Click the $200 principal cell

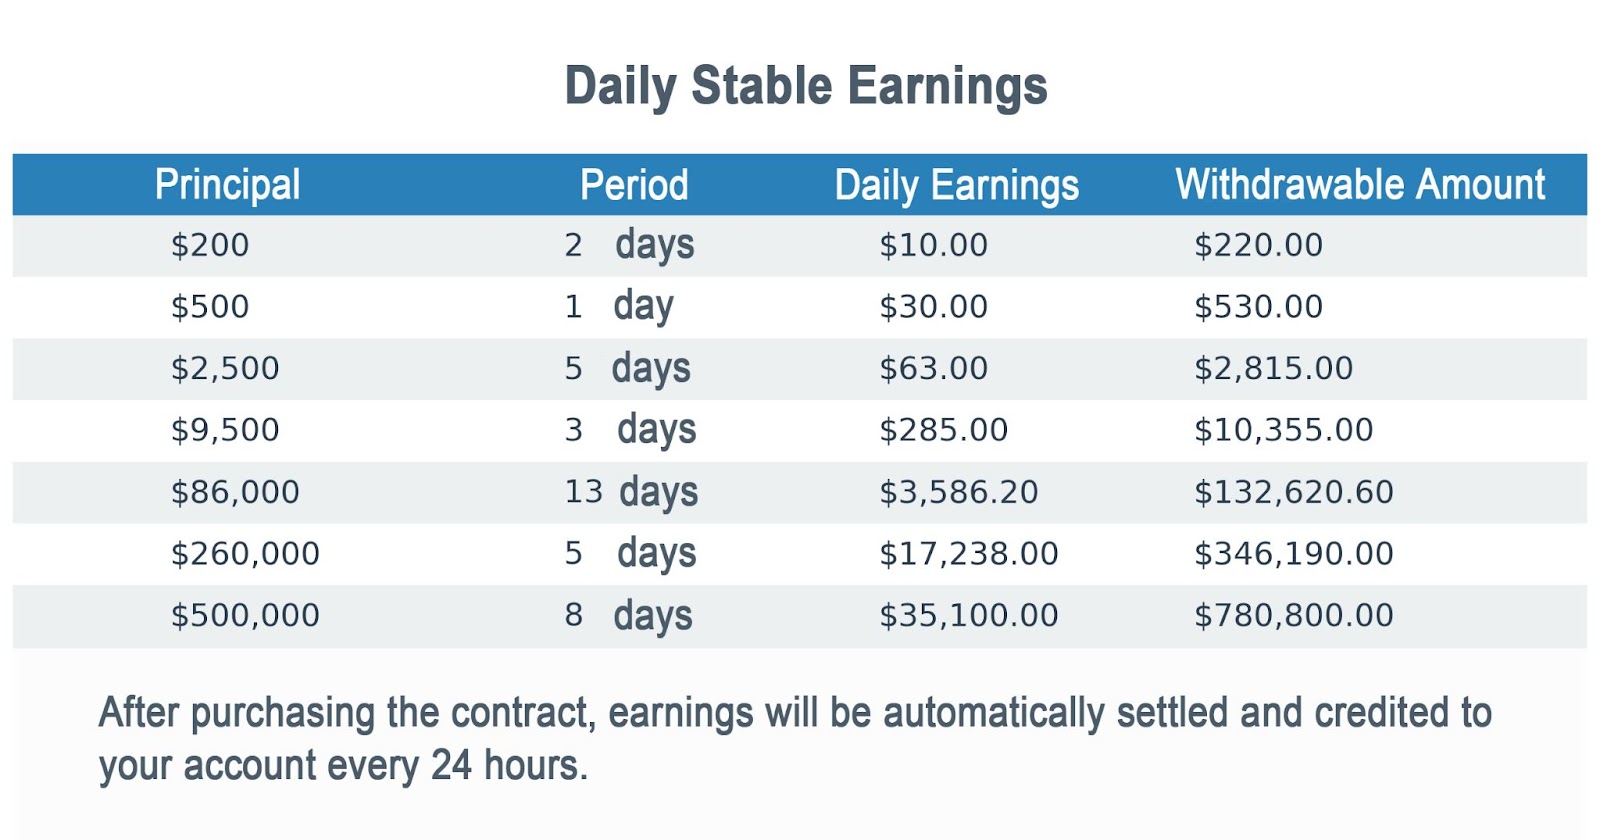pos(210,245)
